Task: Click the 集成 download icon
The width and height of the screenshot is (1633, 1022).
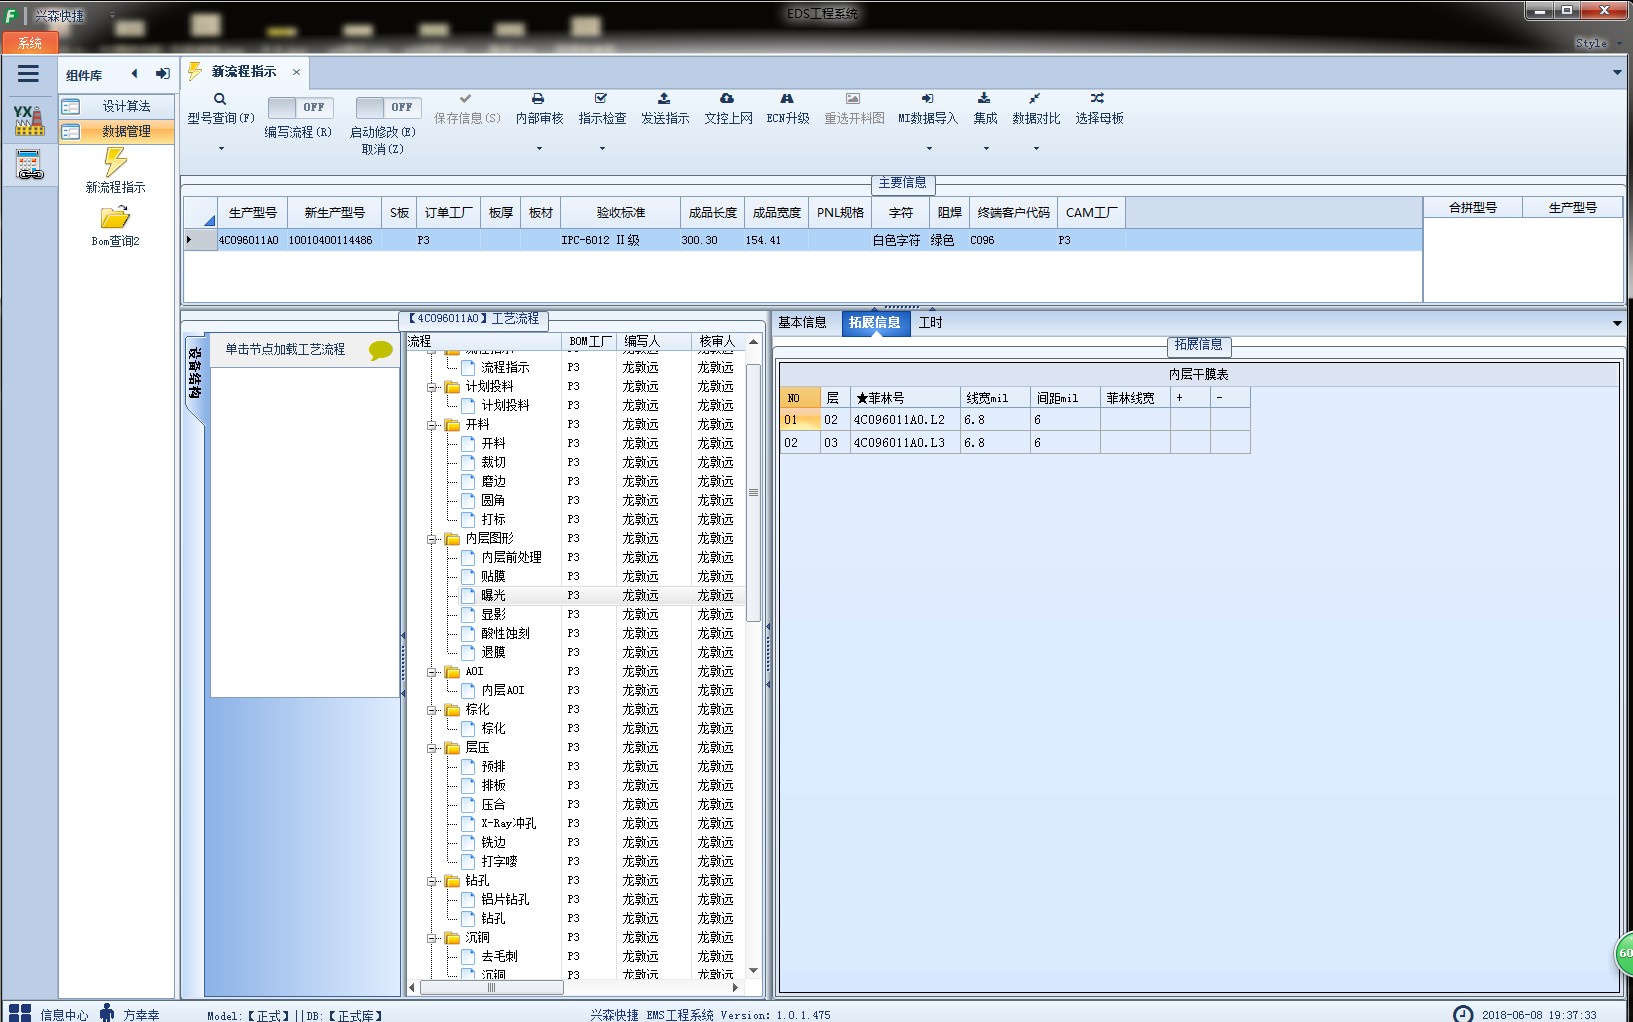Action: (x=984, y=99)
